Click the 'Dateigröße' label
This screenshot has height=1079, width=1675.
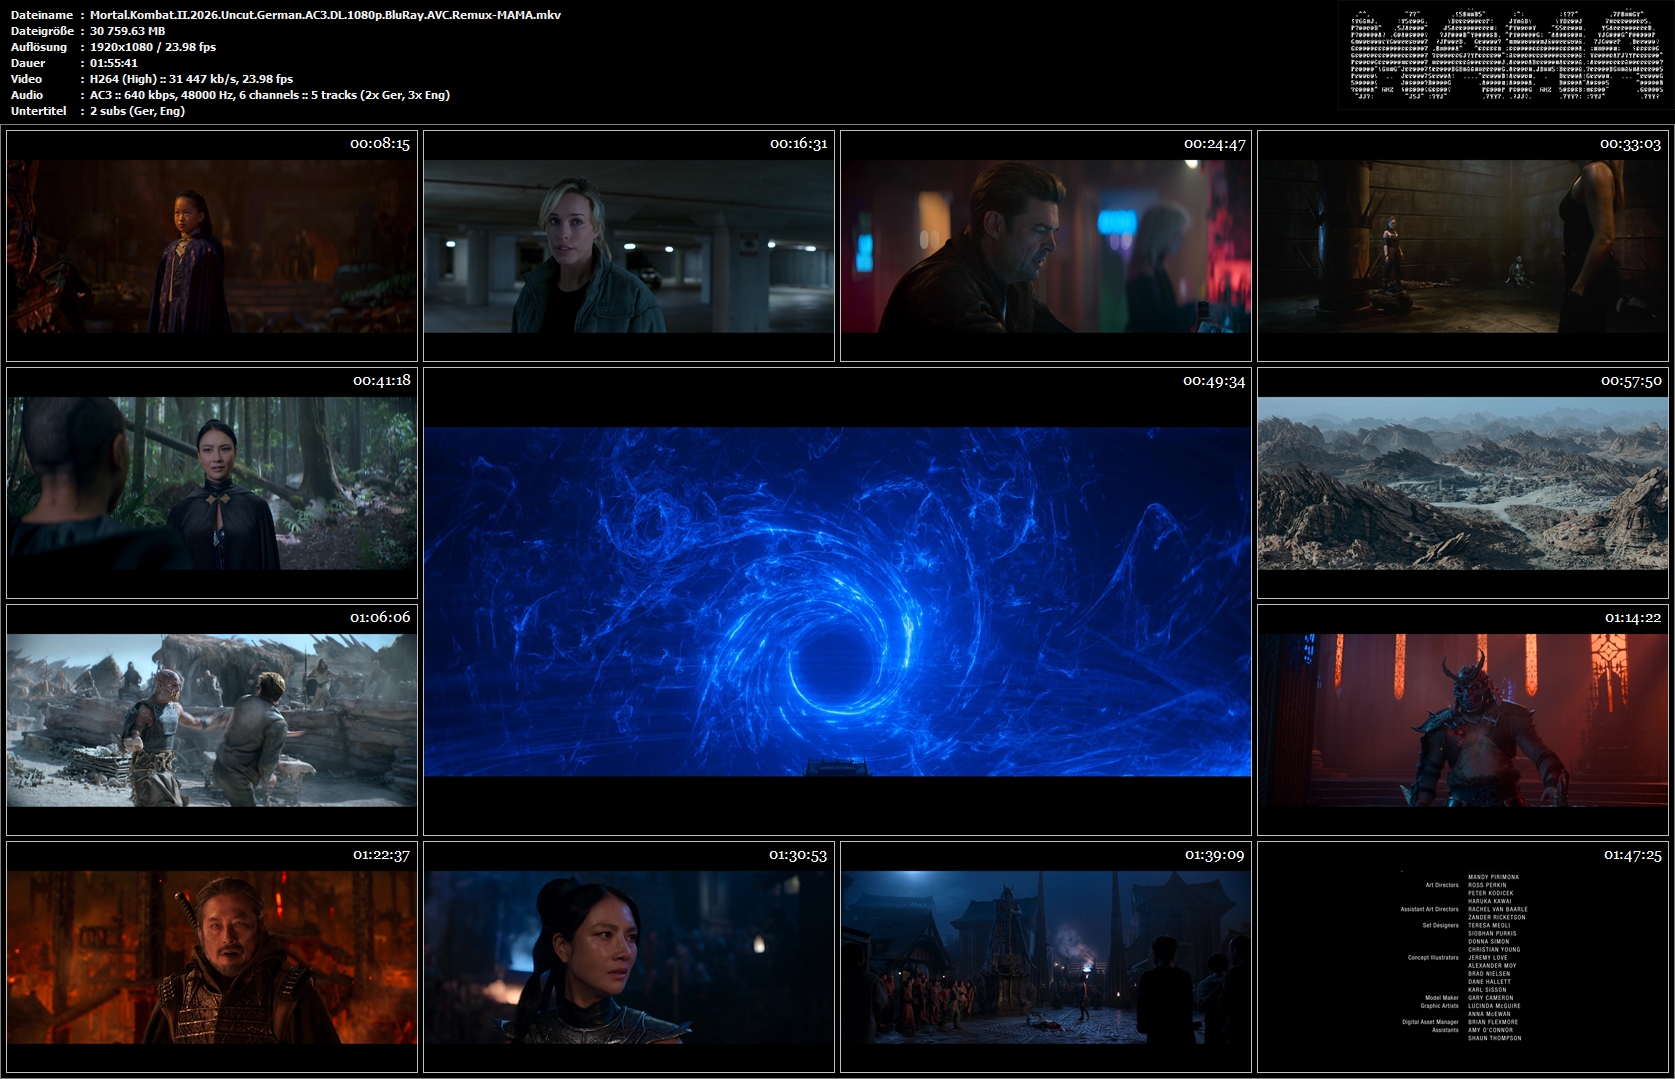[41, 31]
